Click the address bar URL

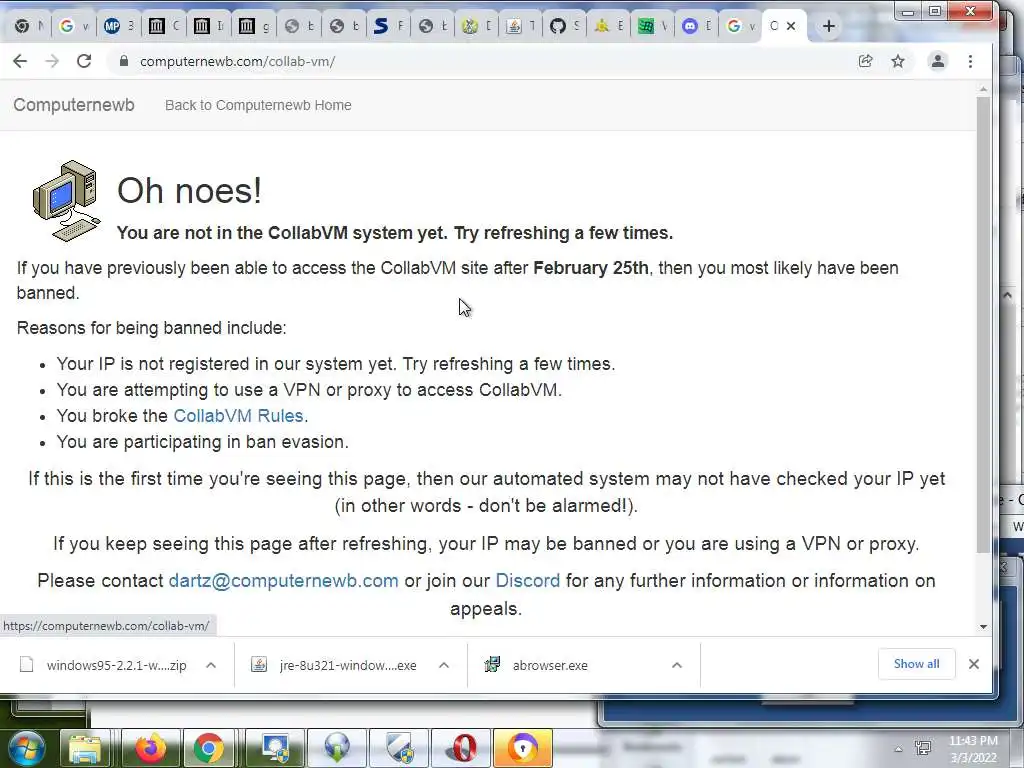tap(238, 61)
